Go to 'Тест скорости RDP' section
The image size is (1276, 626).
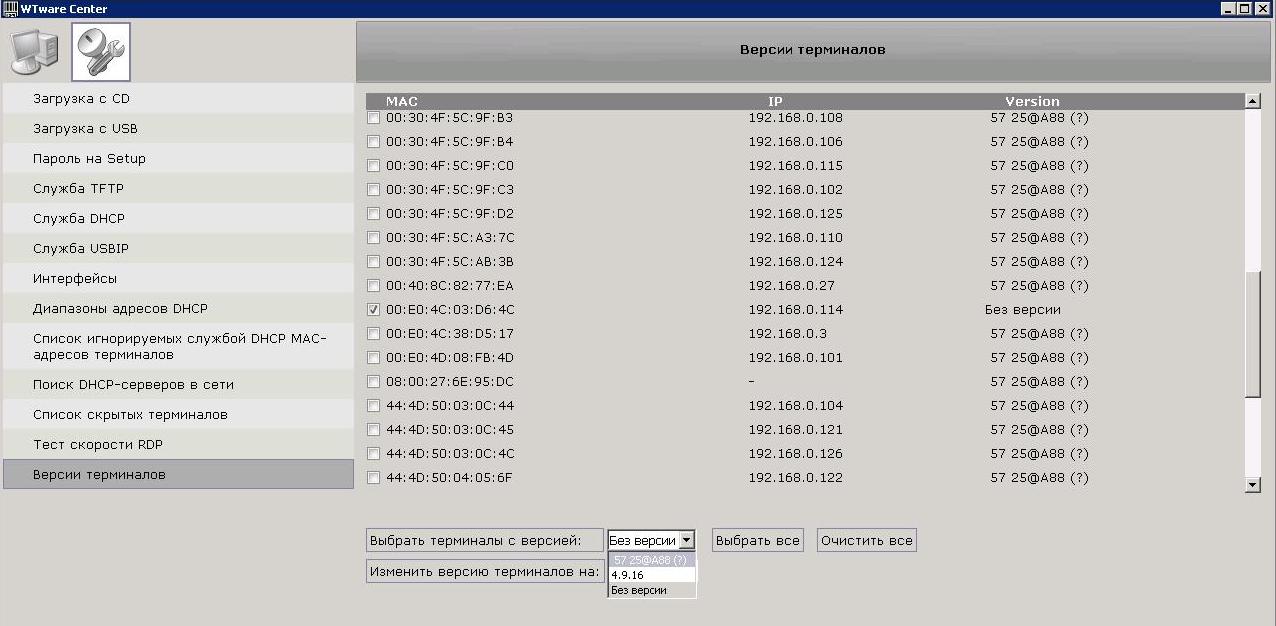[97, 444]
